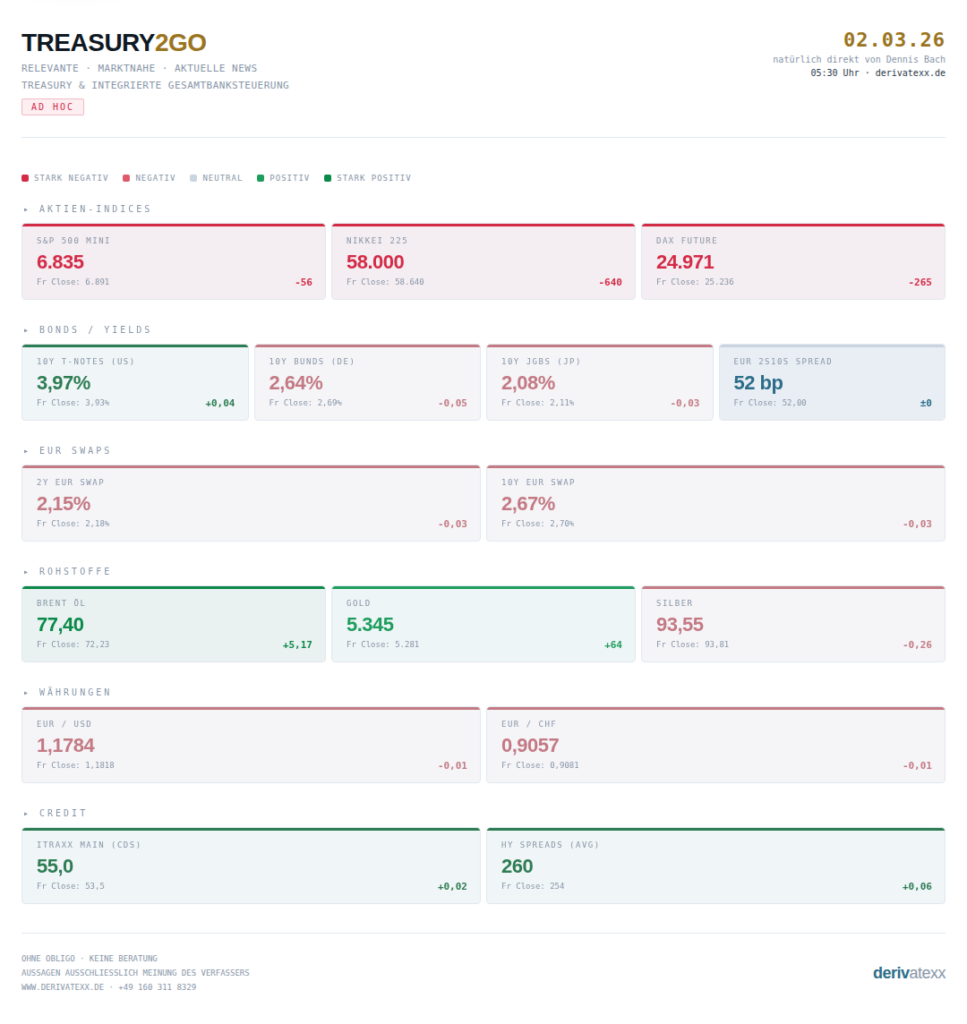The height and width of the screenshot is (1024, 967).
Task: Select the Neutral grey legend swatch
Action: point(193,178)
